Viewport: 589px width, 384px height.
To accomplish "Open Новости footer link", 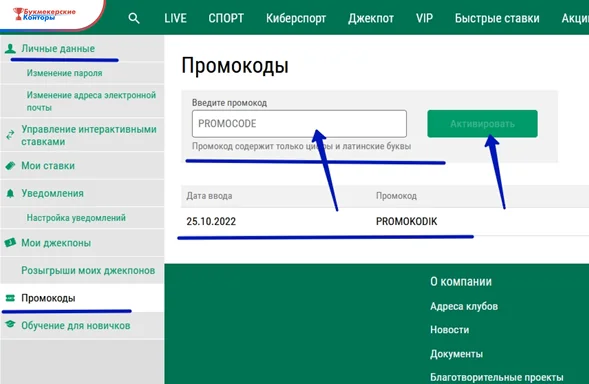I will (450, 330).
